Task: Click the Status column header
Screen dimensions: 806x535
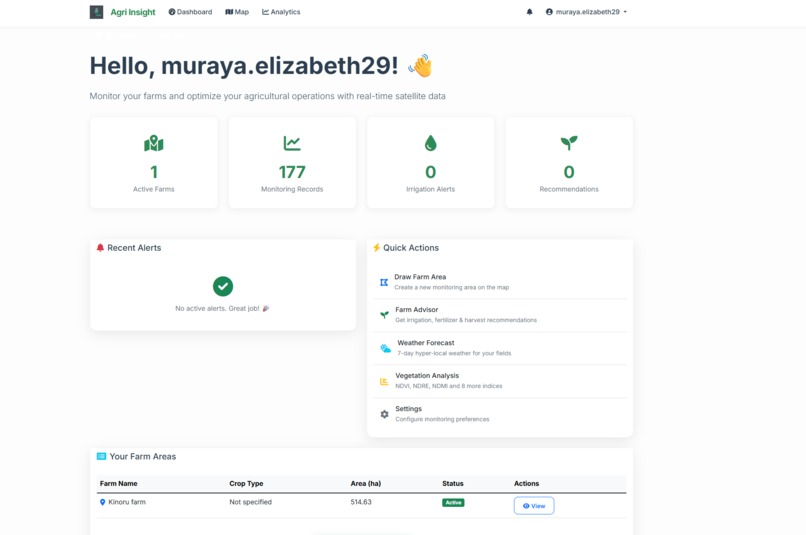Action: (453, 484)
